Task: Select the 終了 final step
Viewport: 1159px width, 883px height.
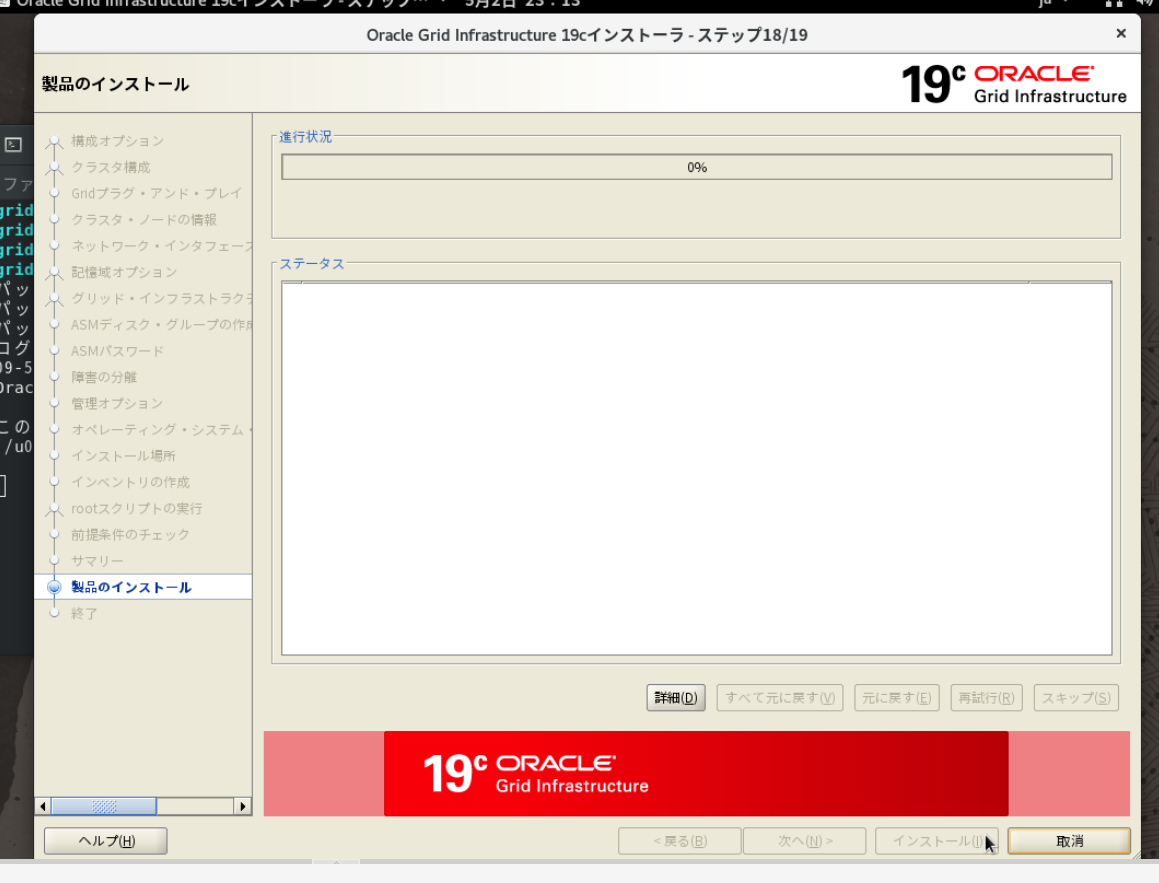Action: [84, 613]
